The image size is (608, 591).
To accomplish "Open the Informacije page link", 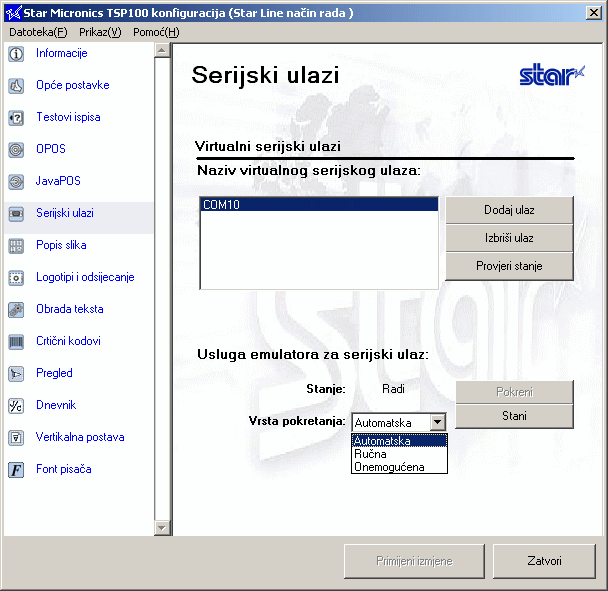I will click(x=62, y=53).
